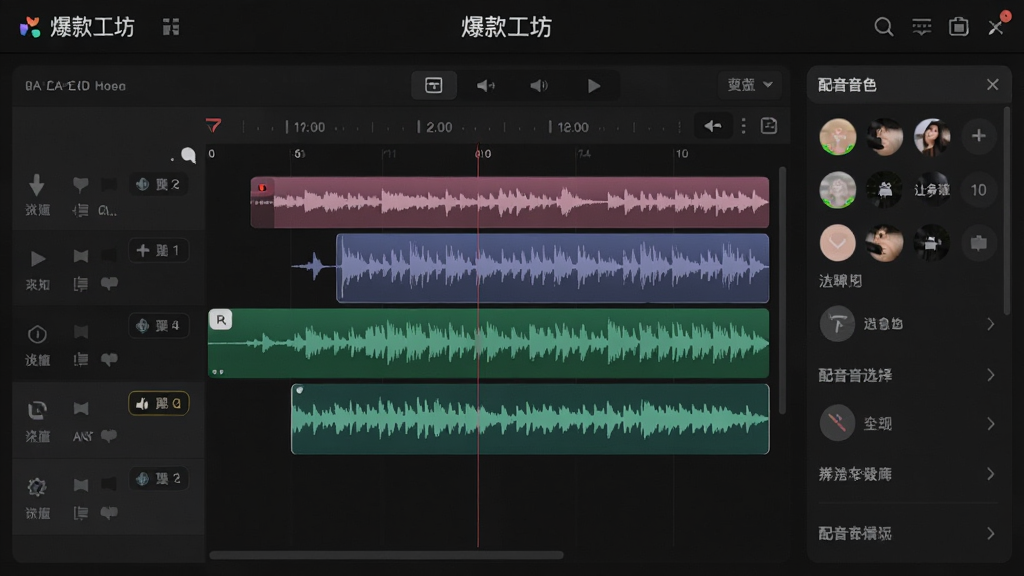Toggle mute flag on second track

(80, 256)
